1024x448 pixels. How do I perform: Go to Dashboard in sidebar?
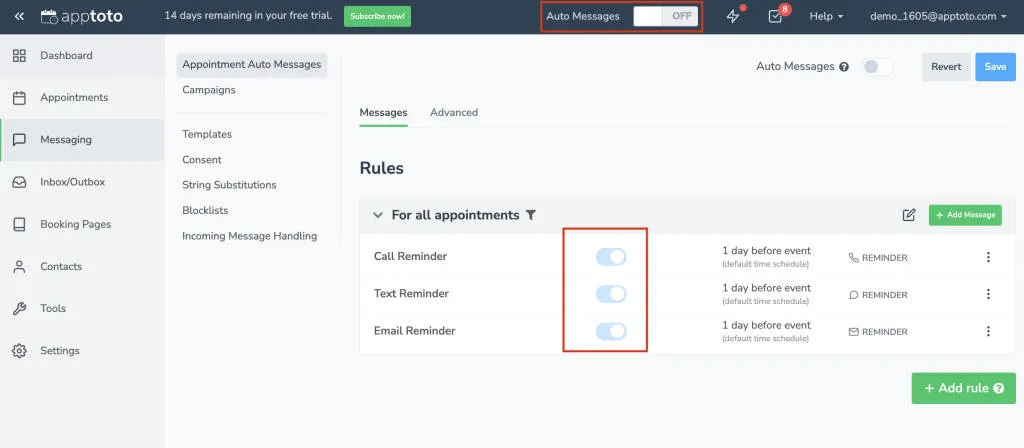click(x=67, y=56)
